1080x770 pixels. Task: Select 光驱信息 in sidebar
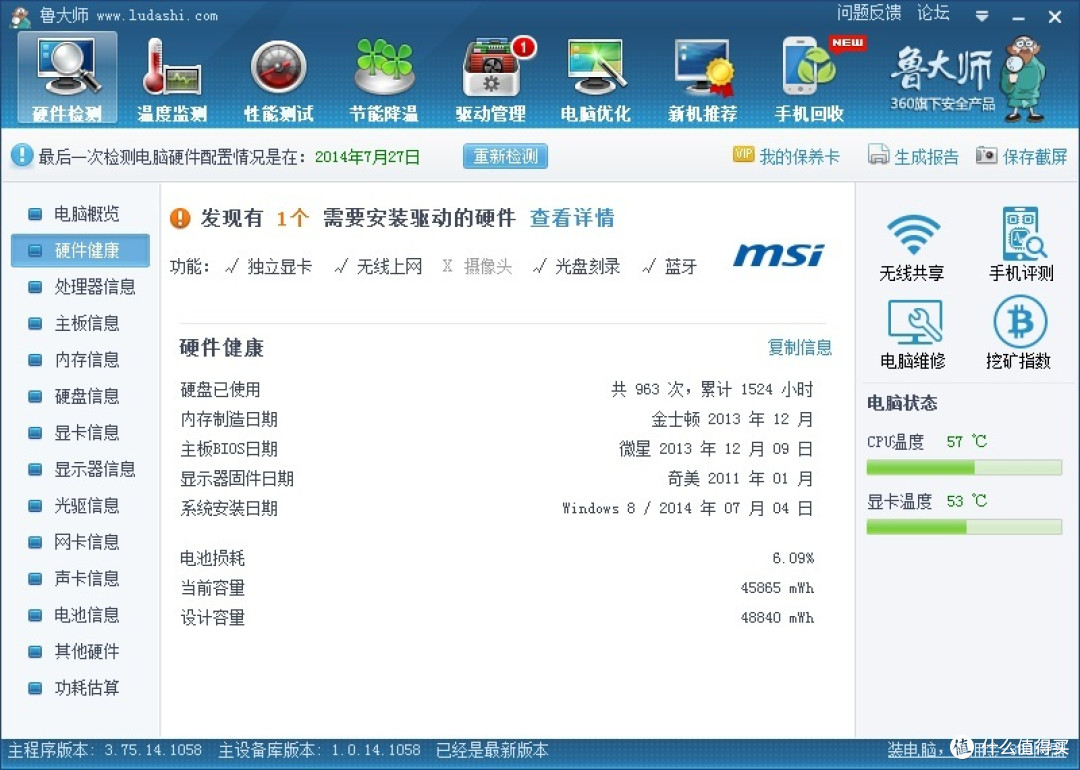(80, 506)
